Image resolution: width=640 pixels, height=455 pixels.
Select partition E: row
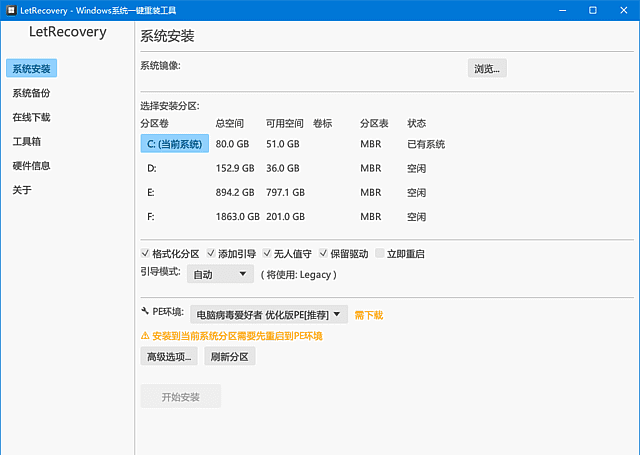click(151, 192)
